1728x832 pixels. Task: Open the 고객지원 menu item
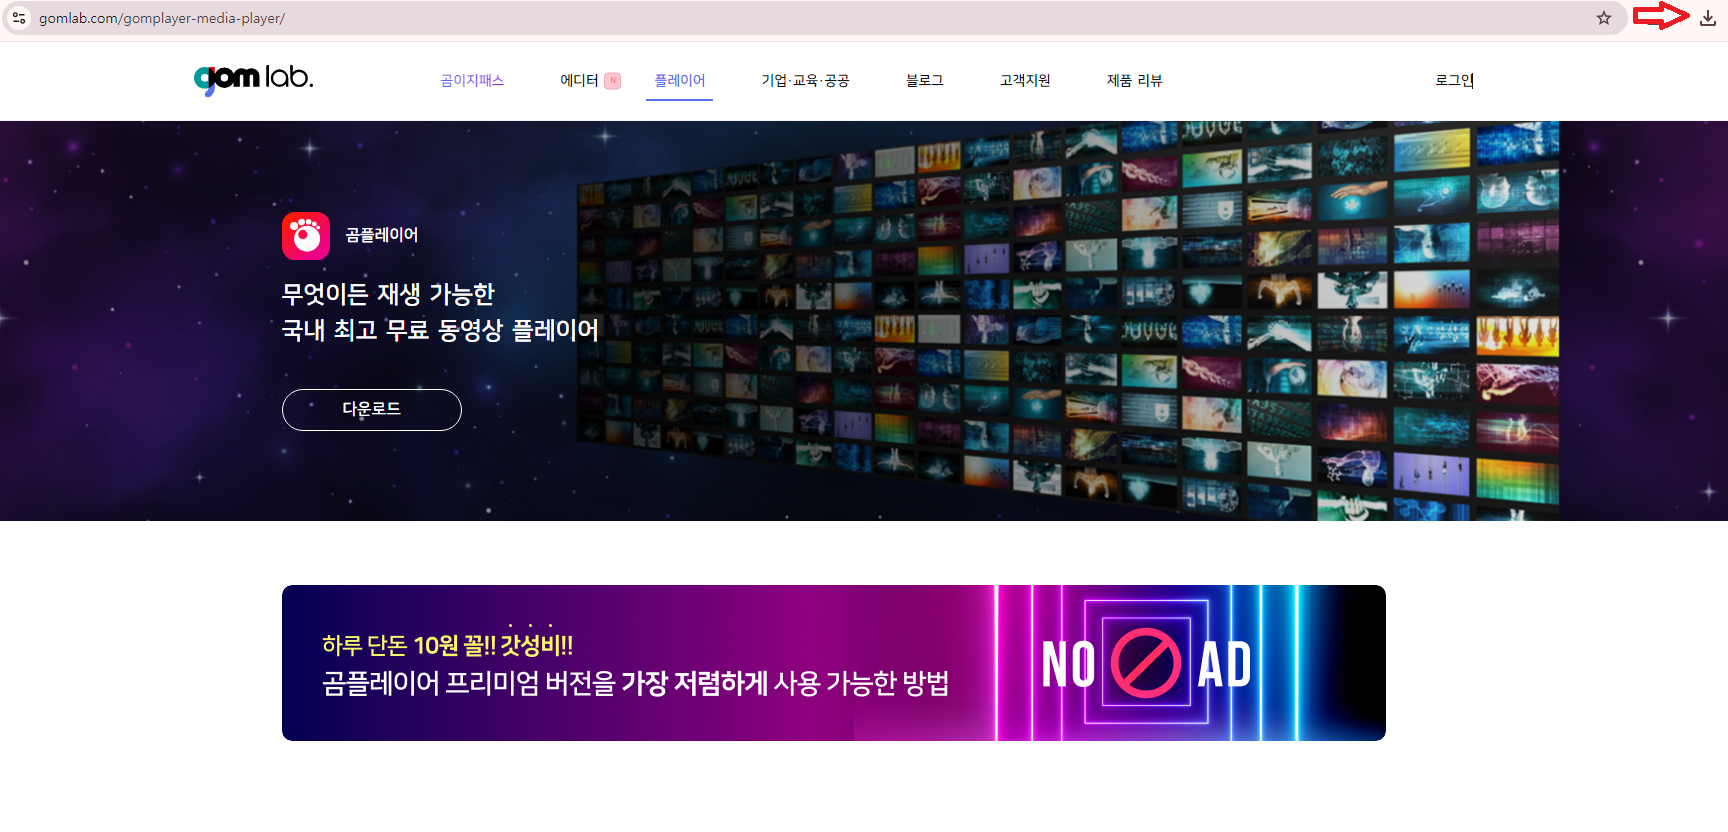tap(1025, 81)
